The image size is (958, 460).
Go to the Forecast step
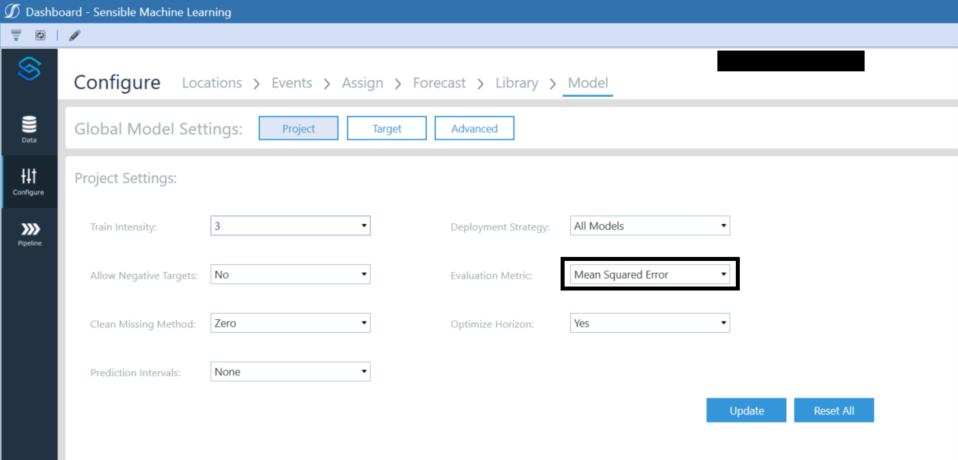[439, 83]
